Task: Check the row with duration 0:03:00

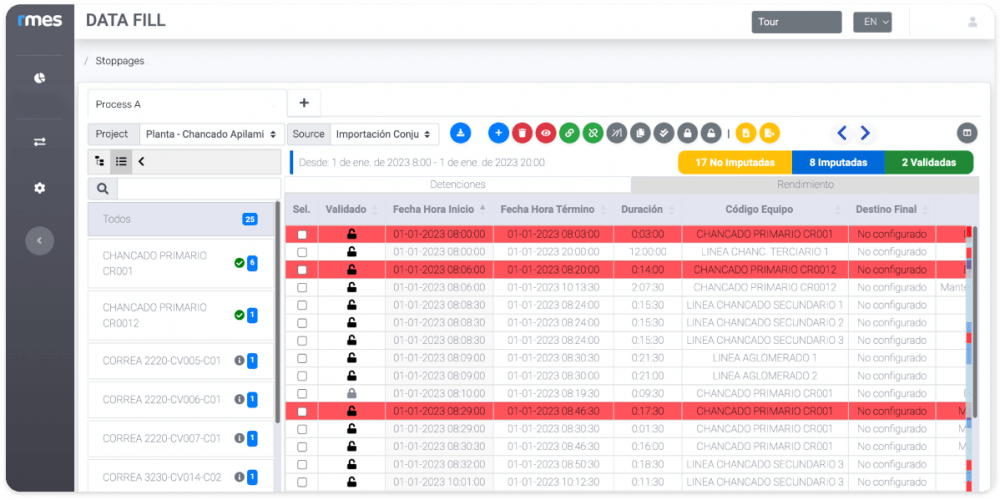Action: pyautogui.click(x=302, y=235)
